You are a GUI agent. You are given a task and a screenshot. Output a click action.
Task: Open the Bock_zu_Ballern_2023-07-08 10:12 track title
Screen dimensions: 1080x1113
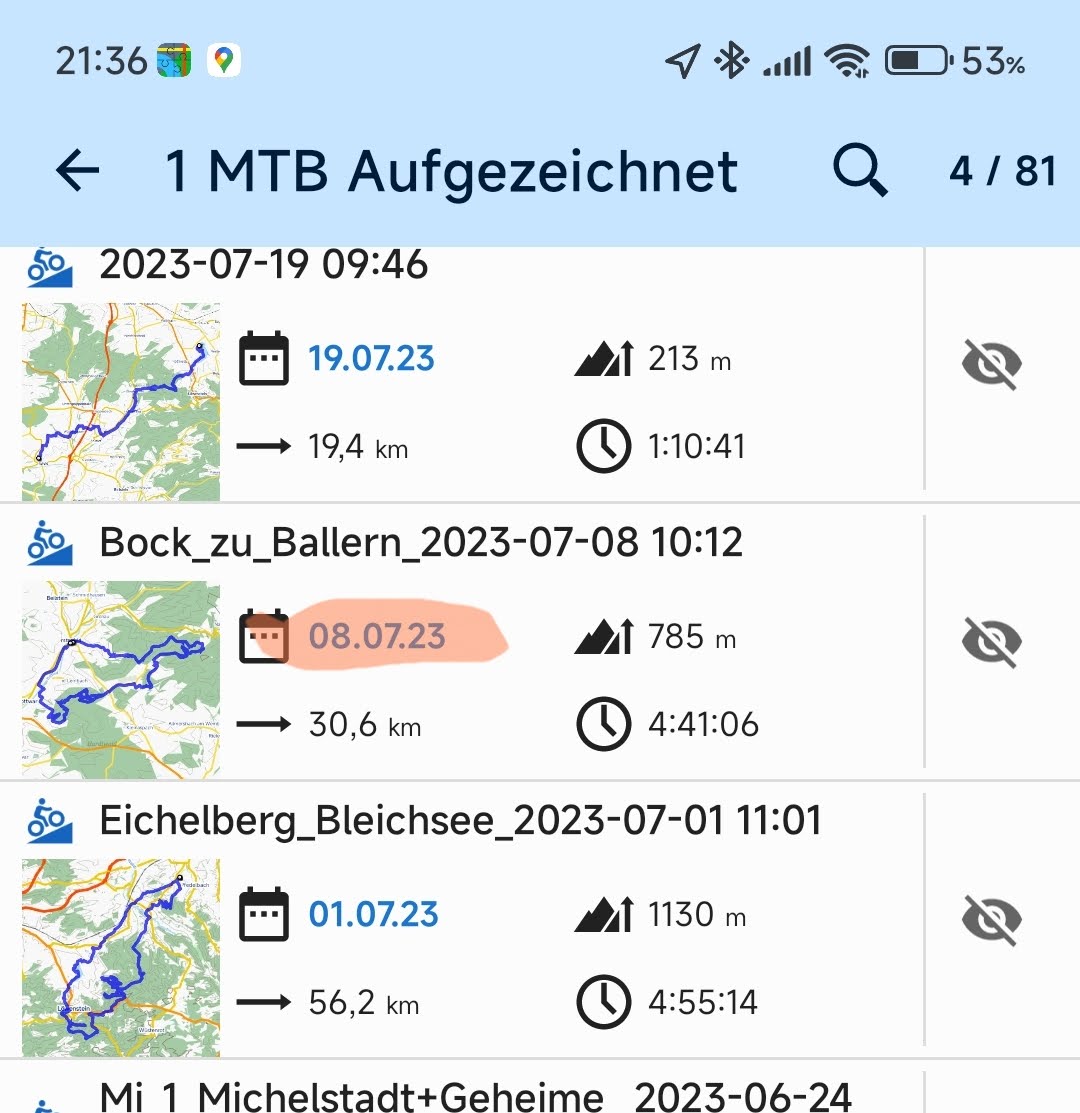point(420,543)
